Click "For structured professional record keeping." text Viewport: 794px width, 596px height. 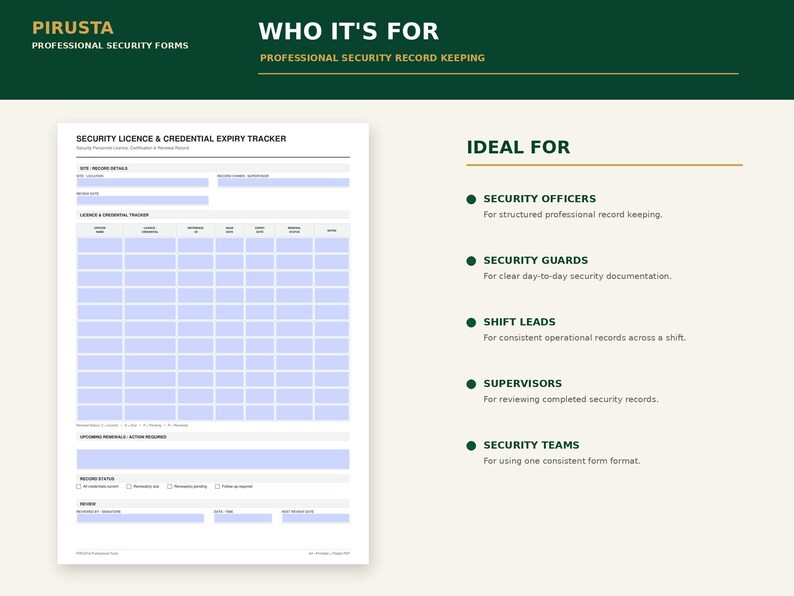pyautogui.click(x=573, y=215)
